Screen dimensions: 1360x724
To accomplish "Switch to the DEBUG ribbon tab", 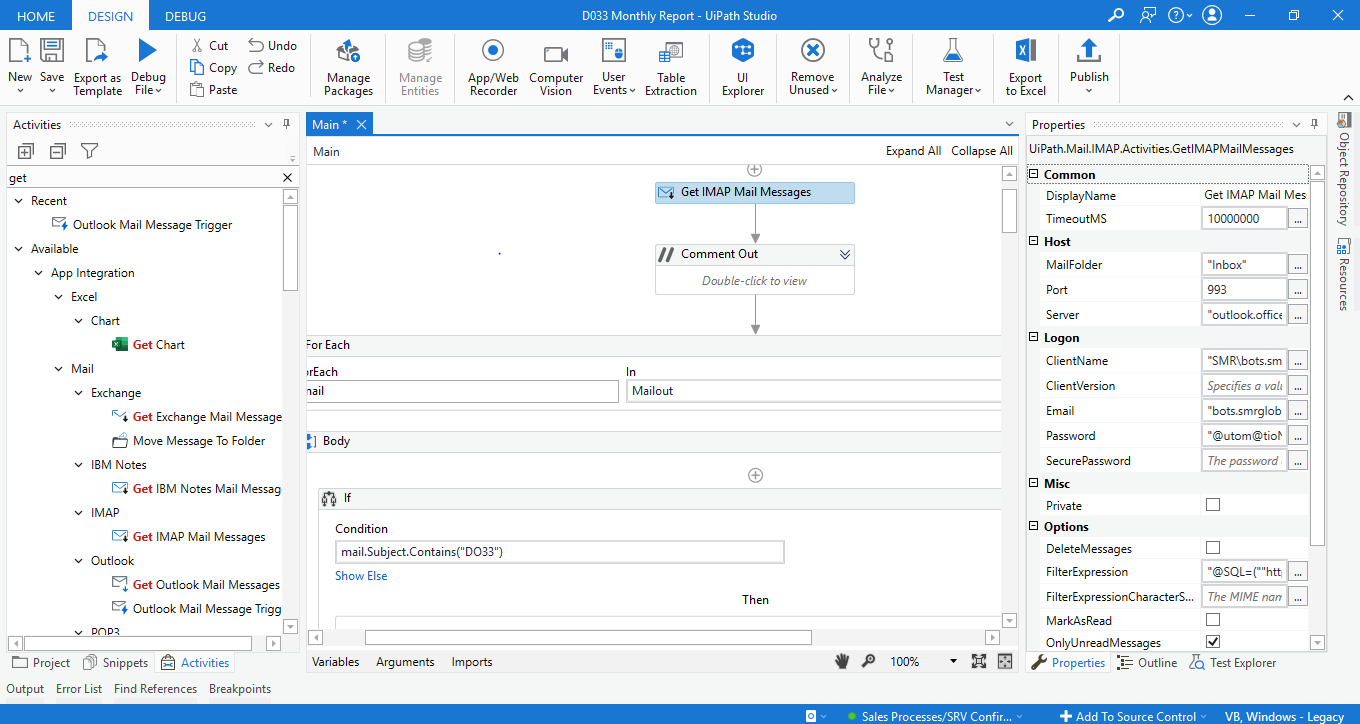I will (186, 16).
